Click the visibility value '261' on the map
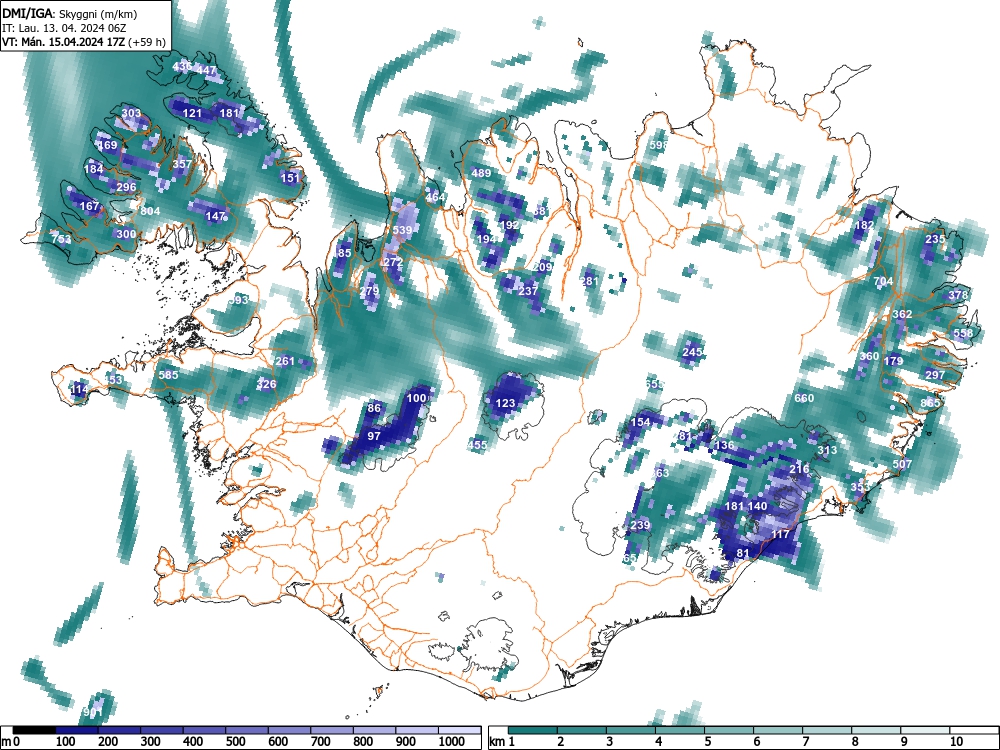 pos(284,361)
